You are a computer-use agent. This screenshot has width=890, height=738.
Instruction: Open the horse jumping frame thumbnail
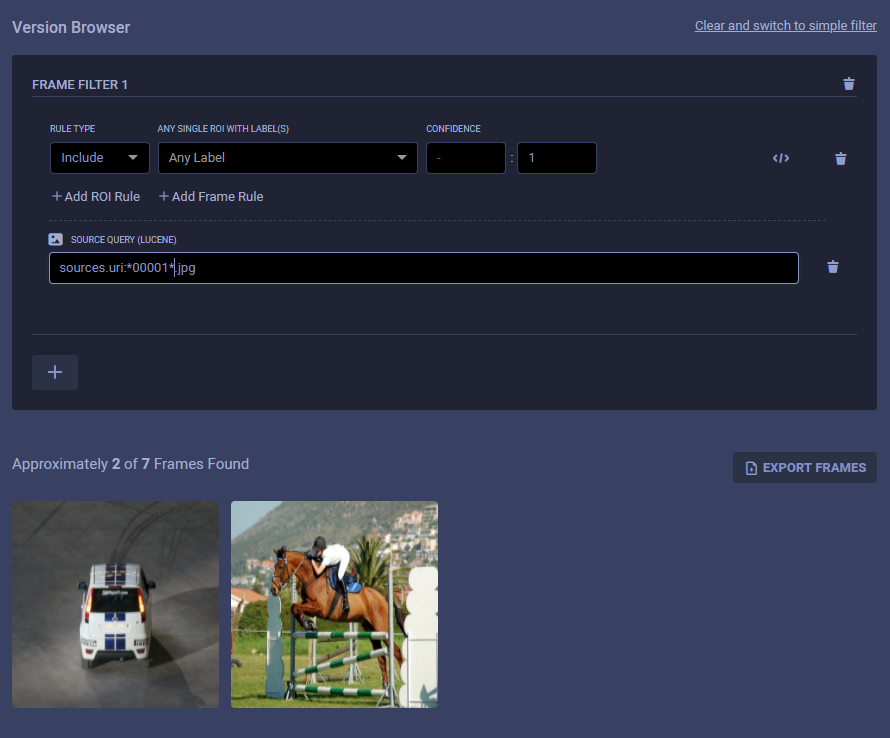334,604
